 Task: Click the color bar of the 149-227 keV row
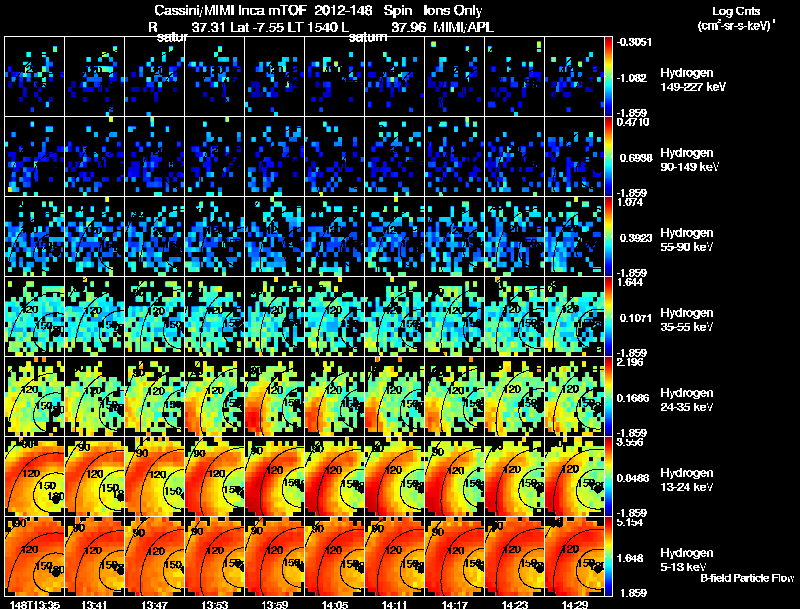[x=608, y=77]
